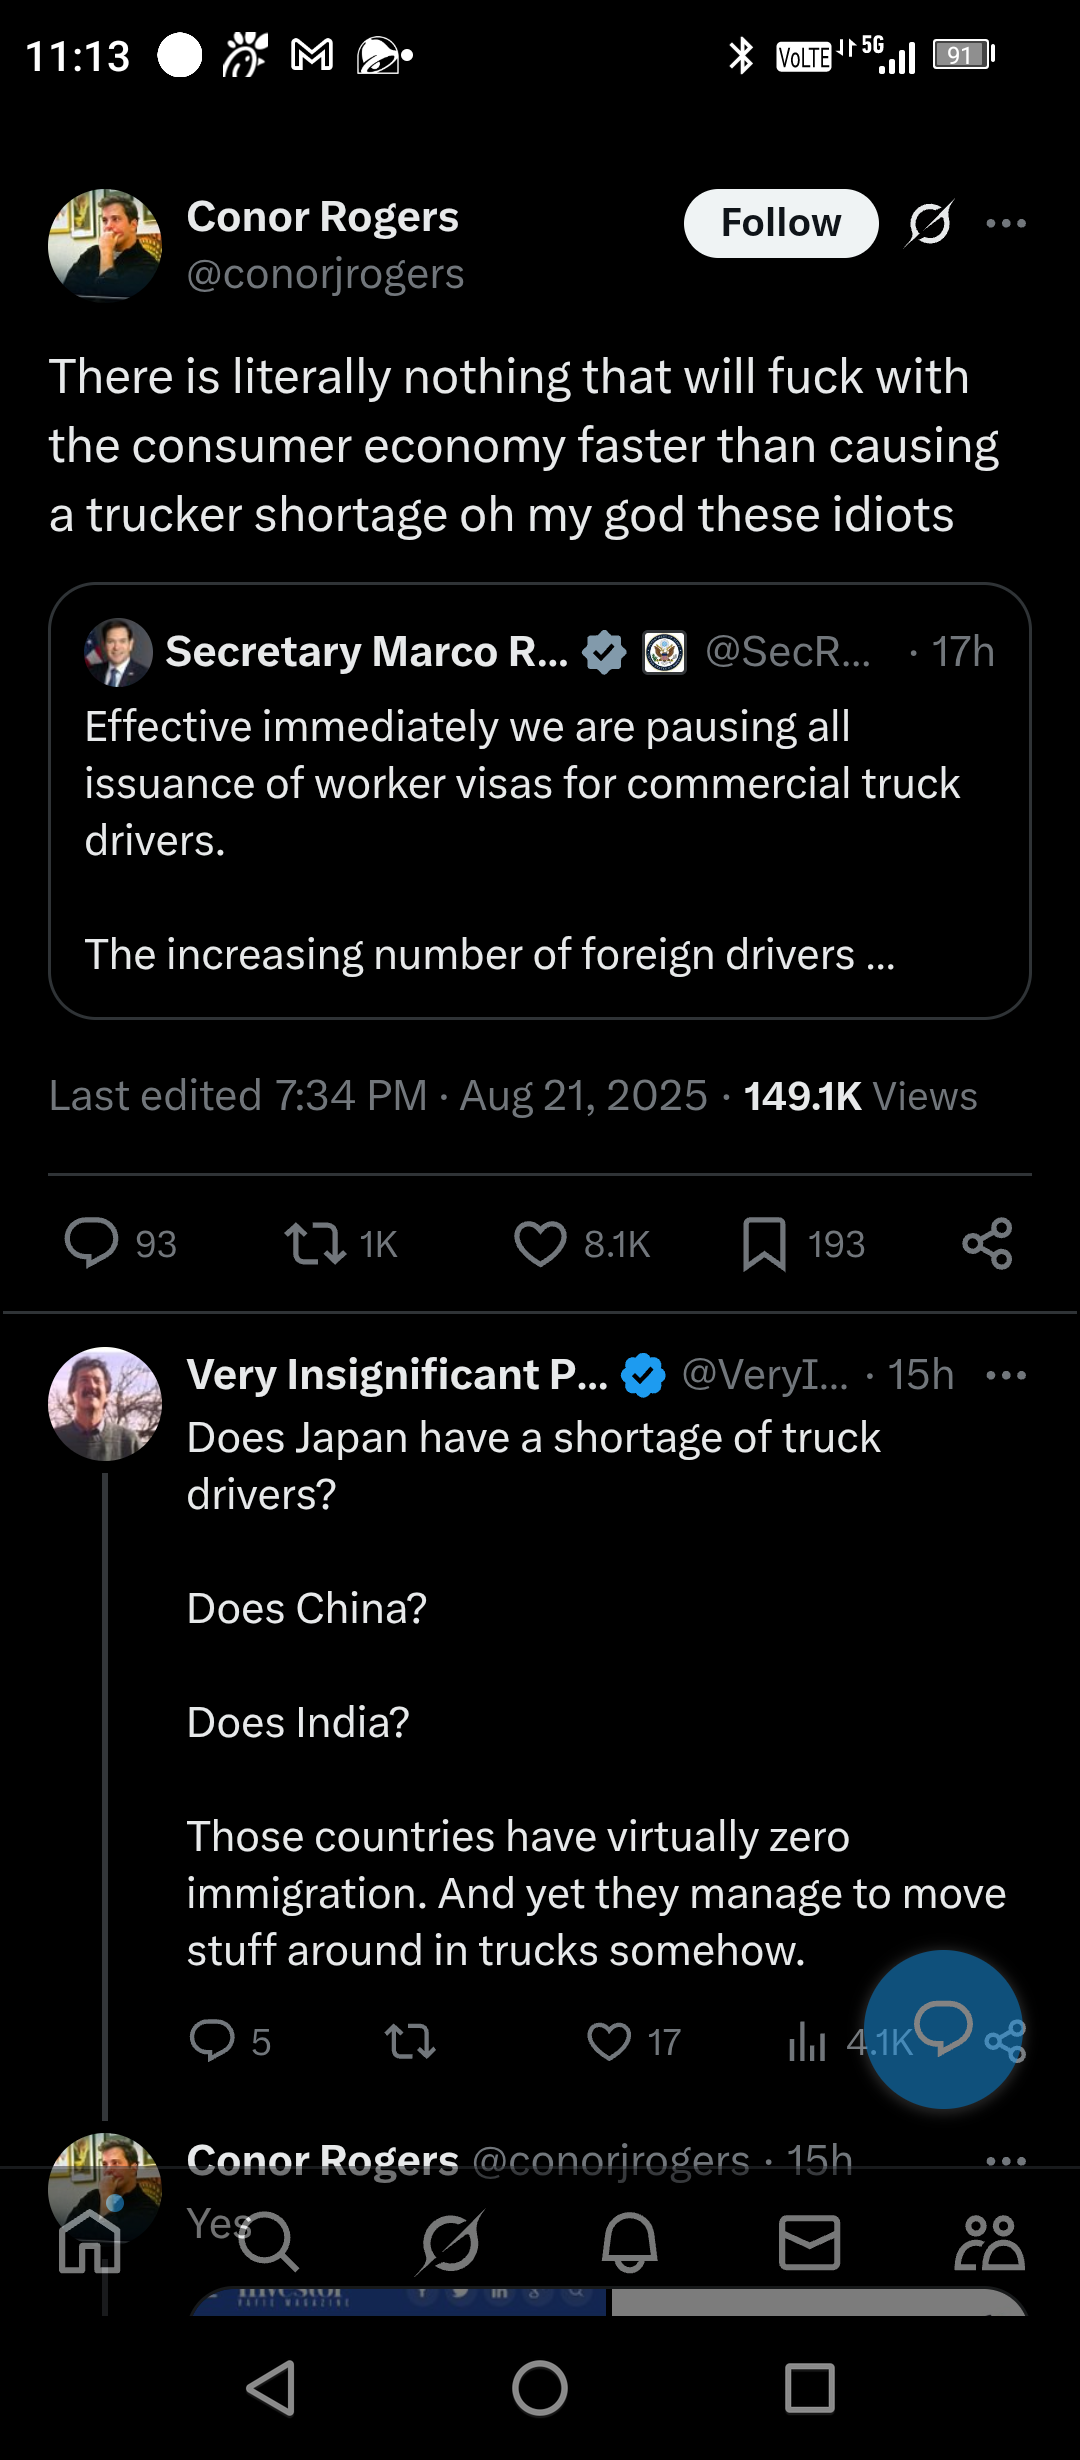The height and width of the screenshot is (2460, 1080).
Task: Repost the Very Insignificant reply
Action: pos(410,2042)
